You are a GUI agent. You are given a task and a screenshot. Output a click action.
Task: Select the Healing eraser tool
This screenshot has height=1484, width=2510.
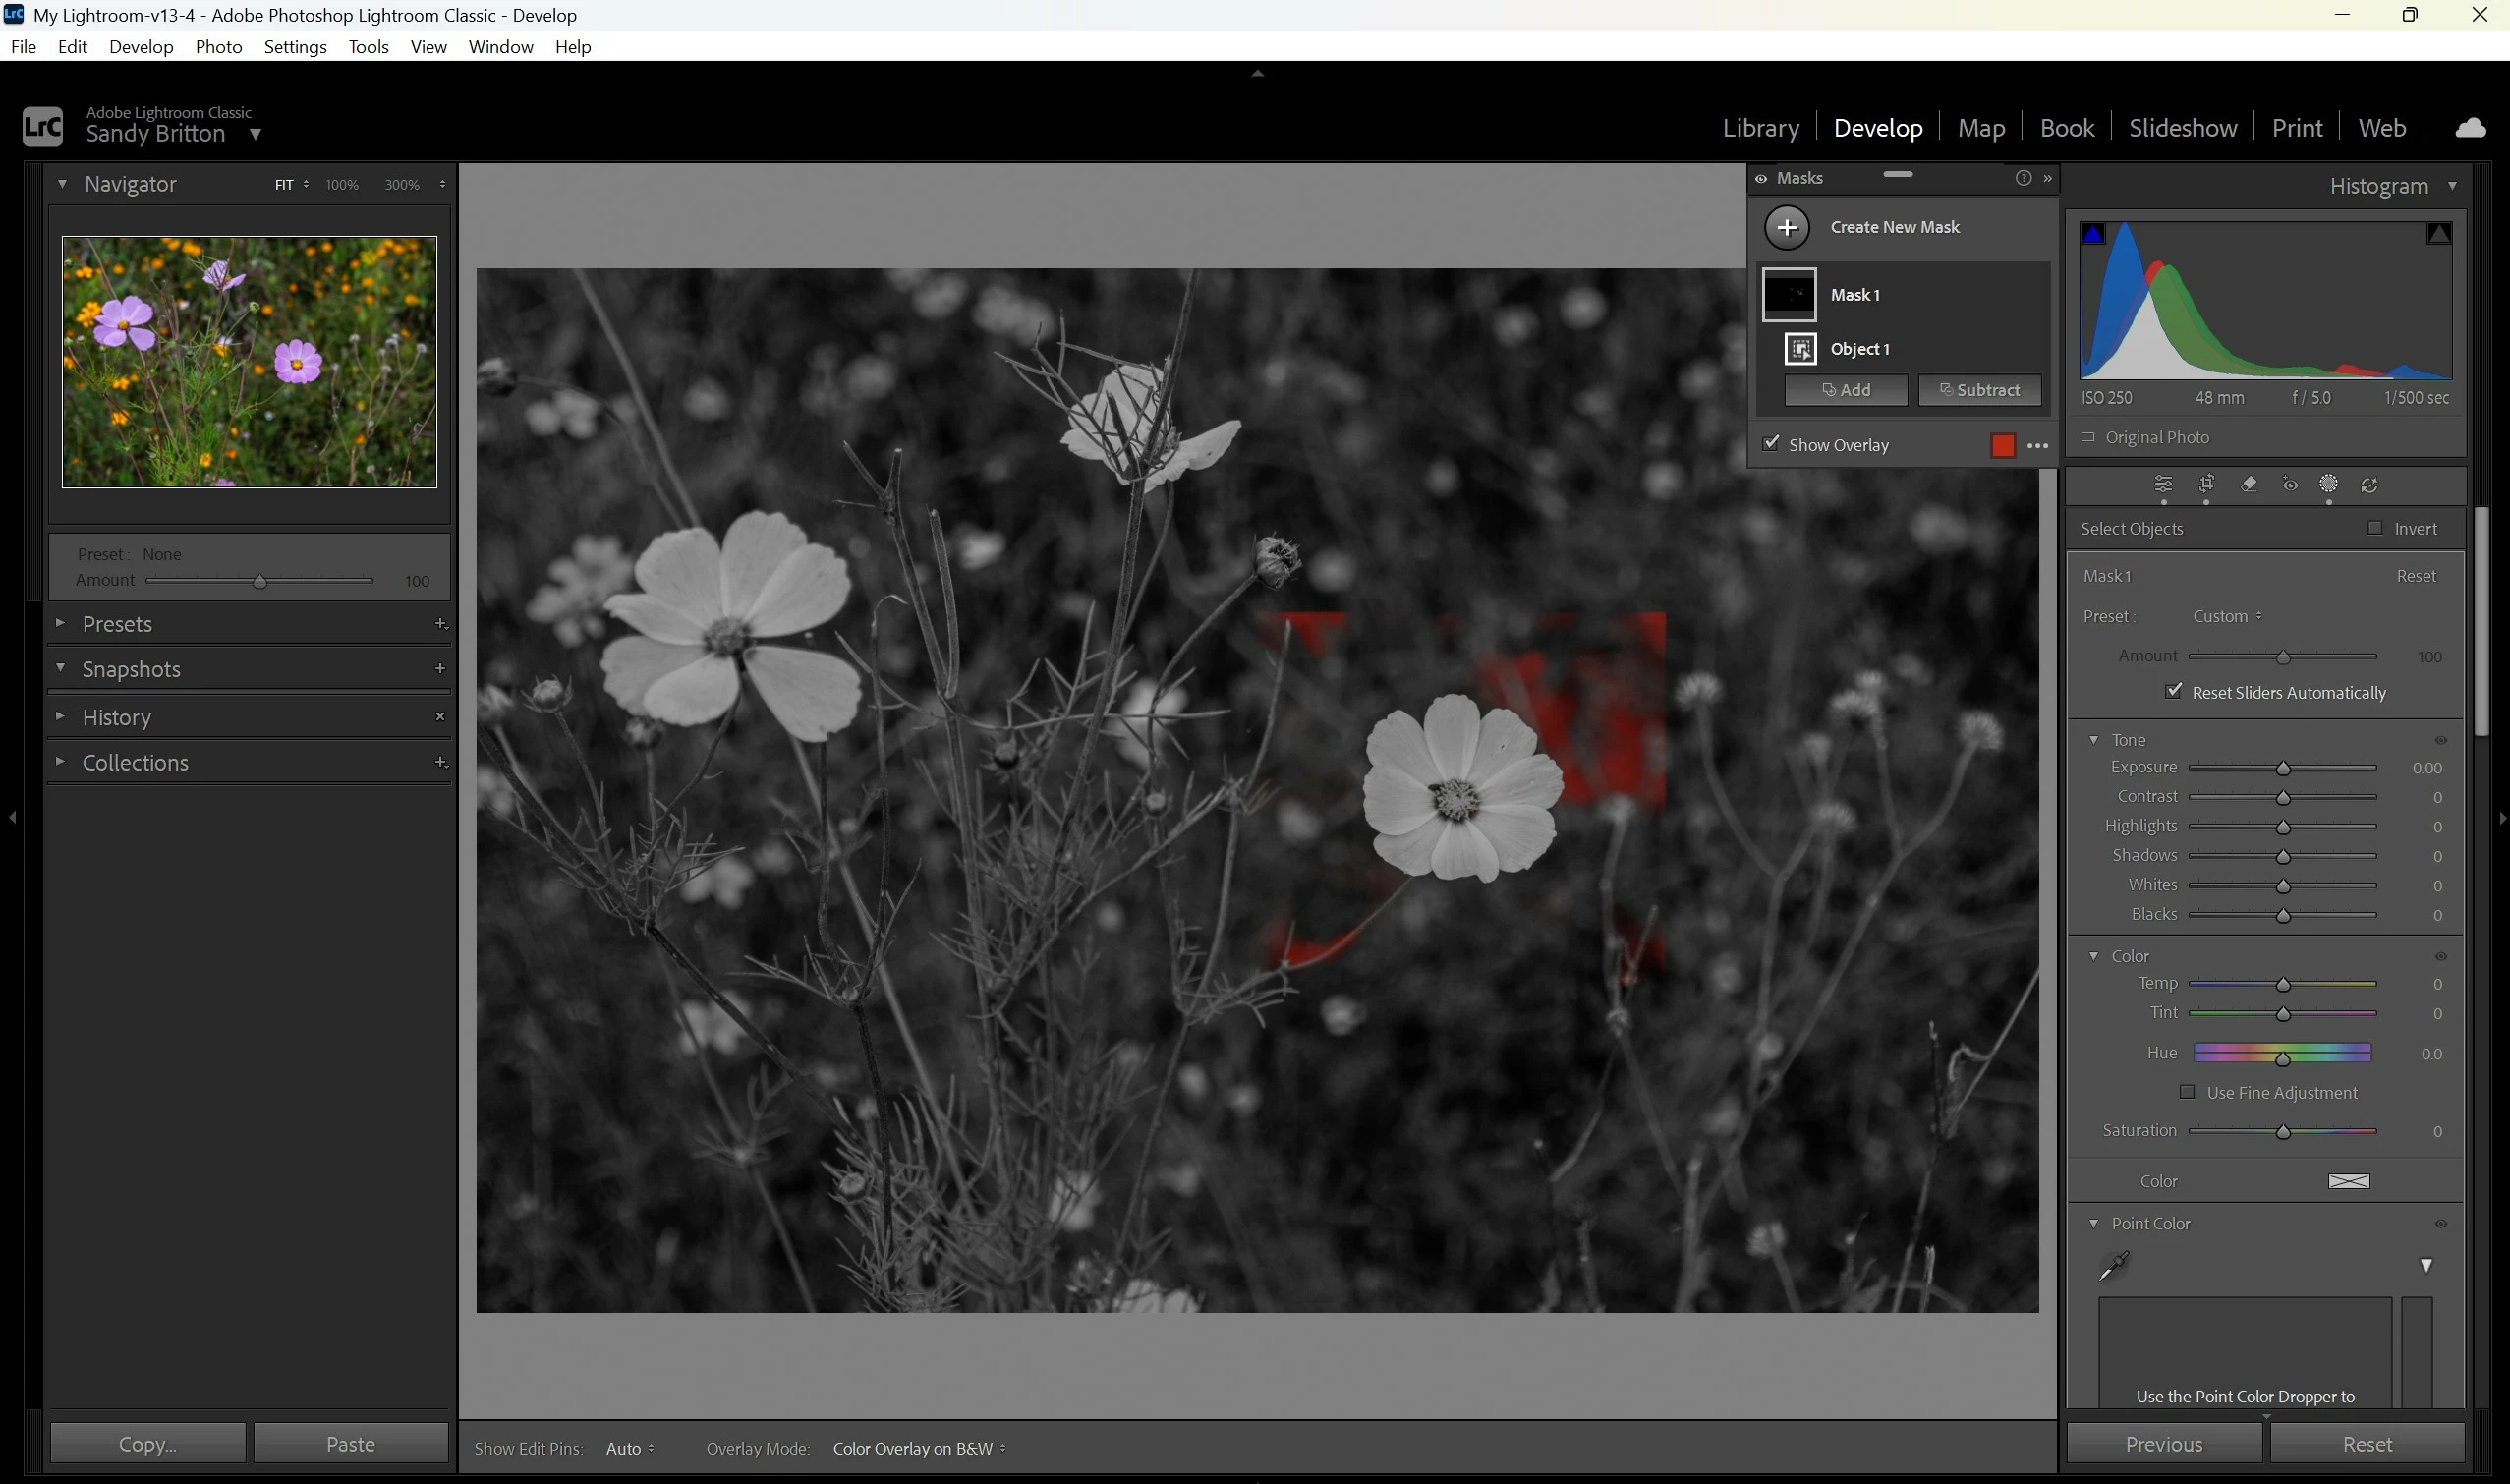(2248, 485)
